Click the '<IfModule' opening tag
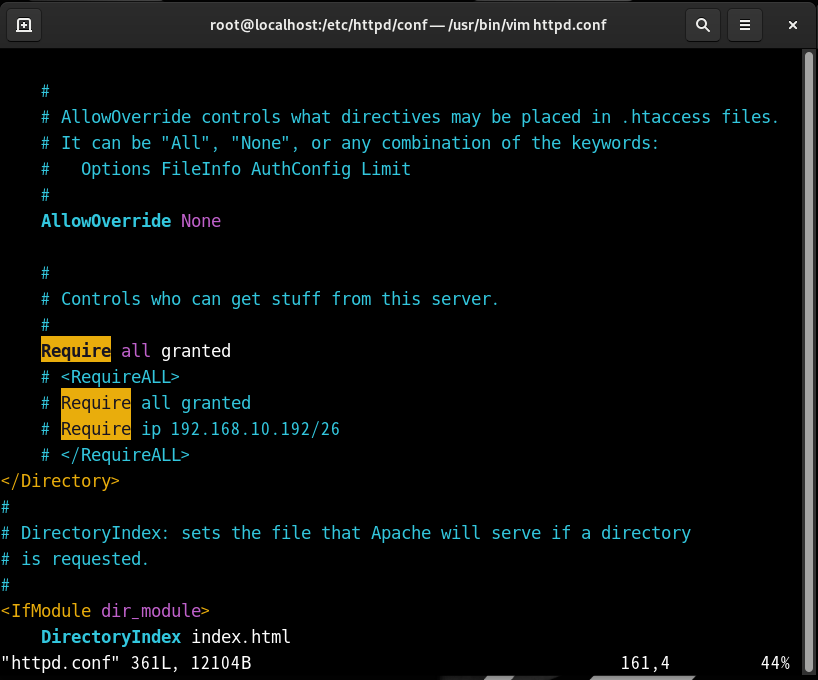The height and width of the screenshot is (680, 818). coord(46,611)
